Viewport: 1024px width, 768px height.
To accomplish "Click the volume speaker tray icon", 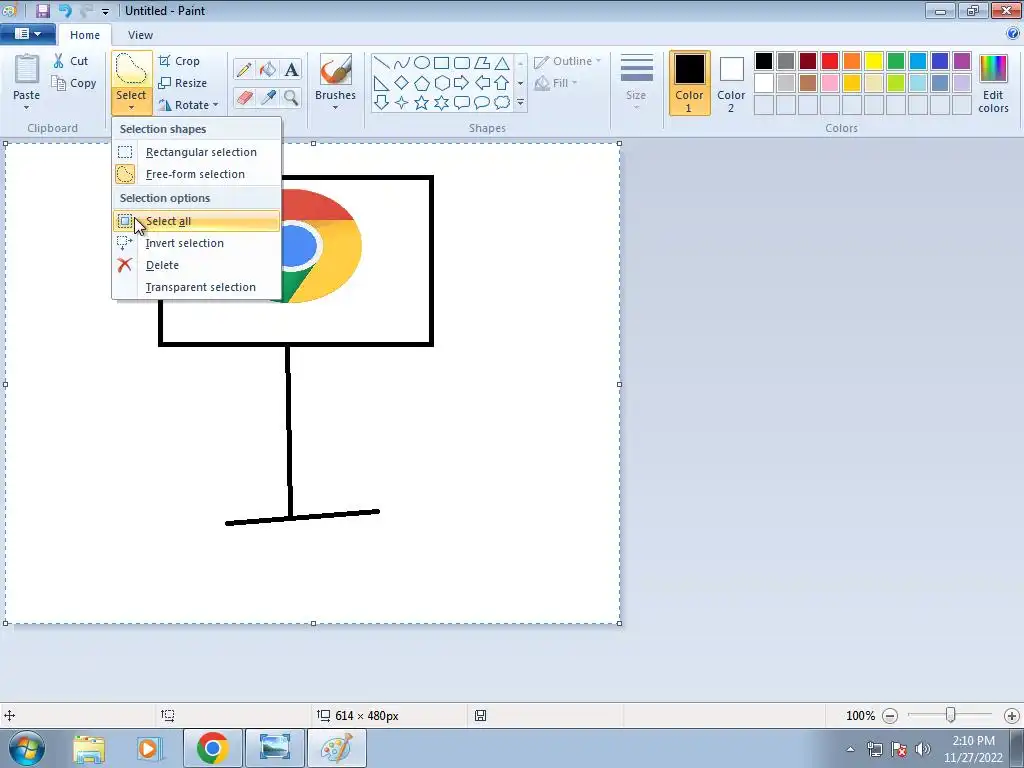I will 923,749.
